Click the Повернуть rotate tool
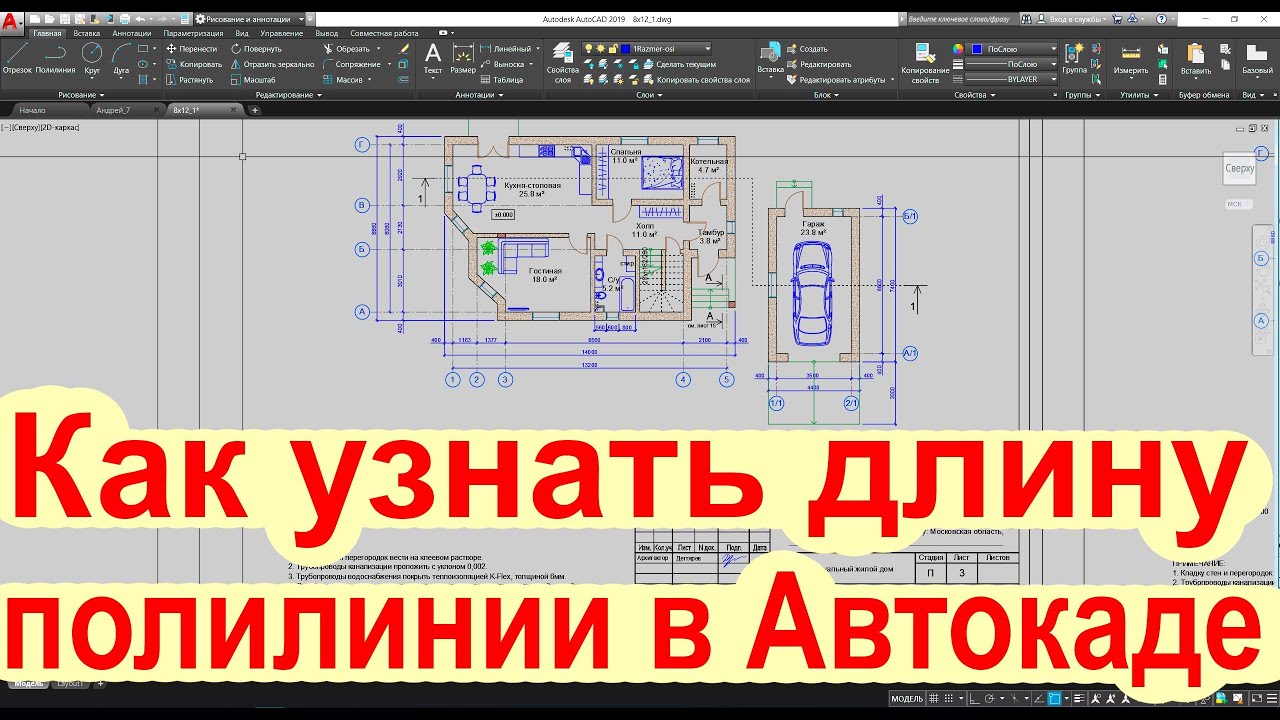Screen dimensions: 1280x720 256,48
